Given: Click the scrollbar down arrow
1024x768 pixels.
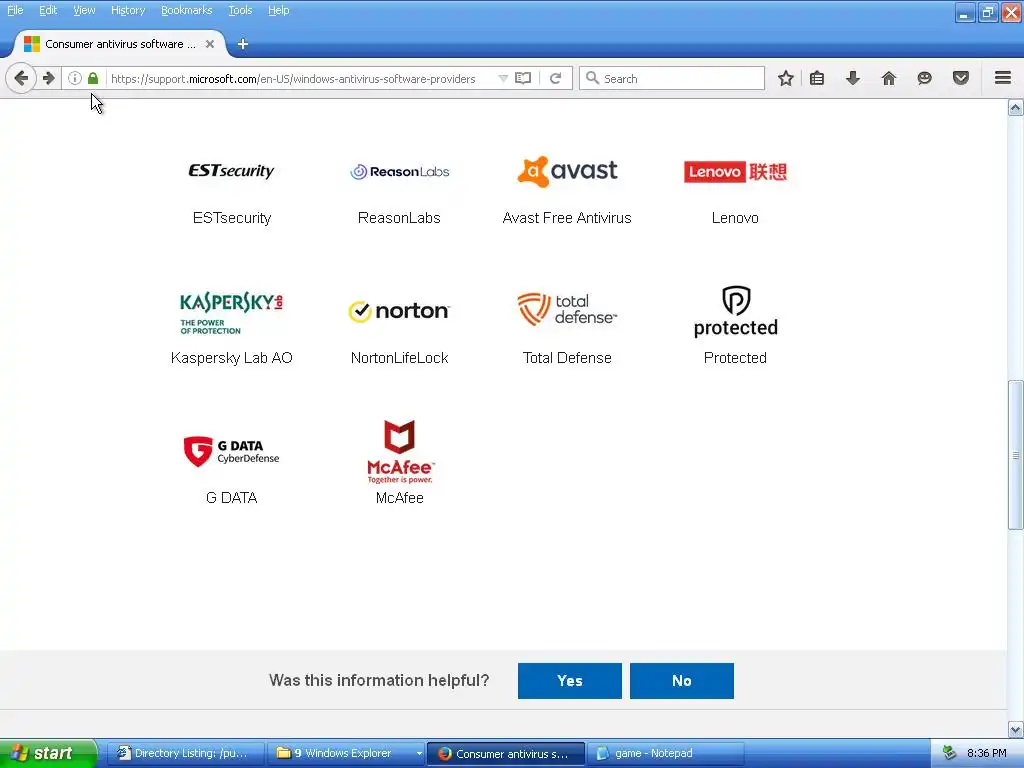Looking at the screenshot, I should click(x=1016, y=729).
